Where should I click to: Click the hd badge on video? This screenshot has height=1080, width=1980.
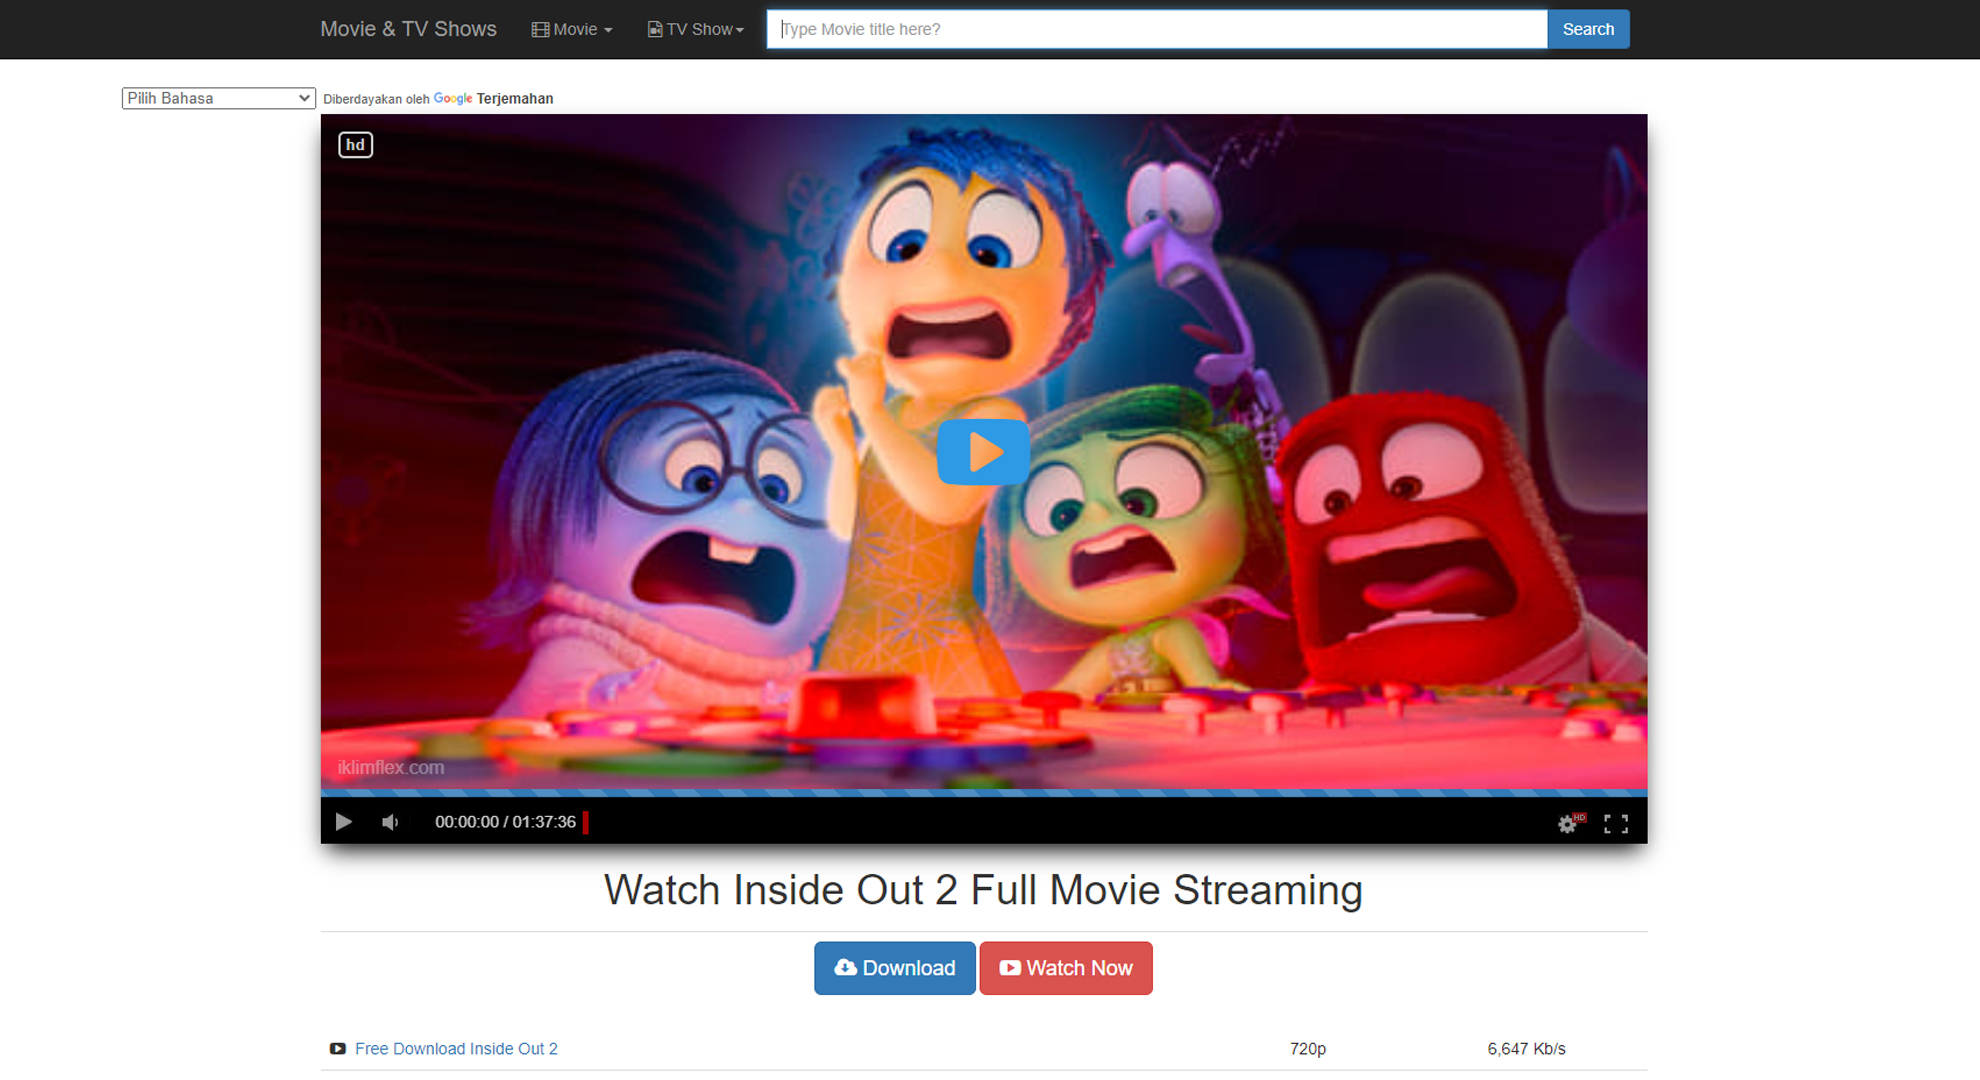[355, 145]
